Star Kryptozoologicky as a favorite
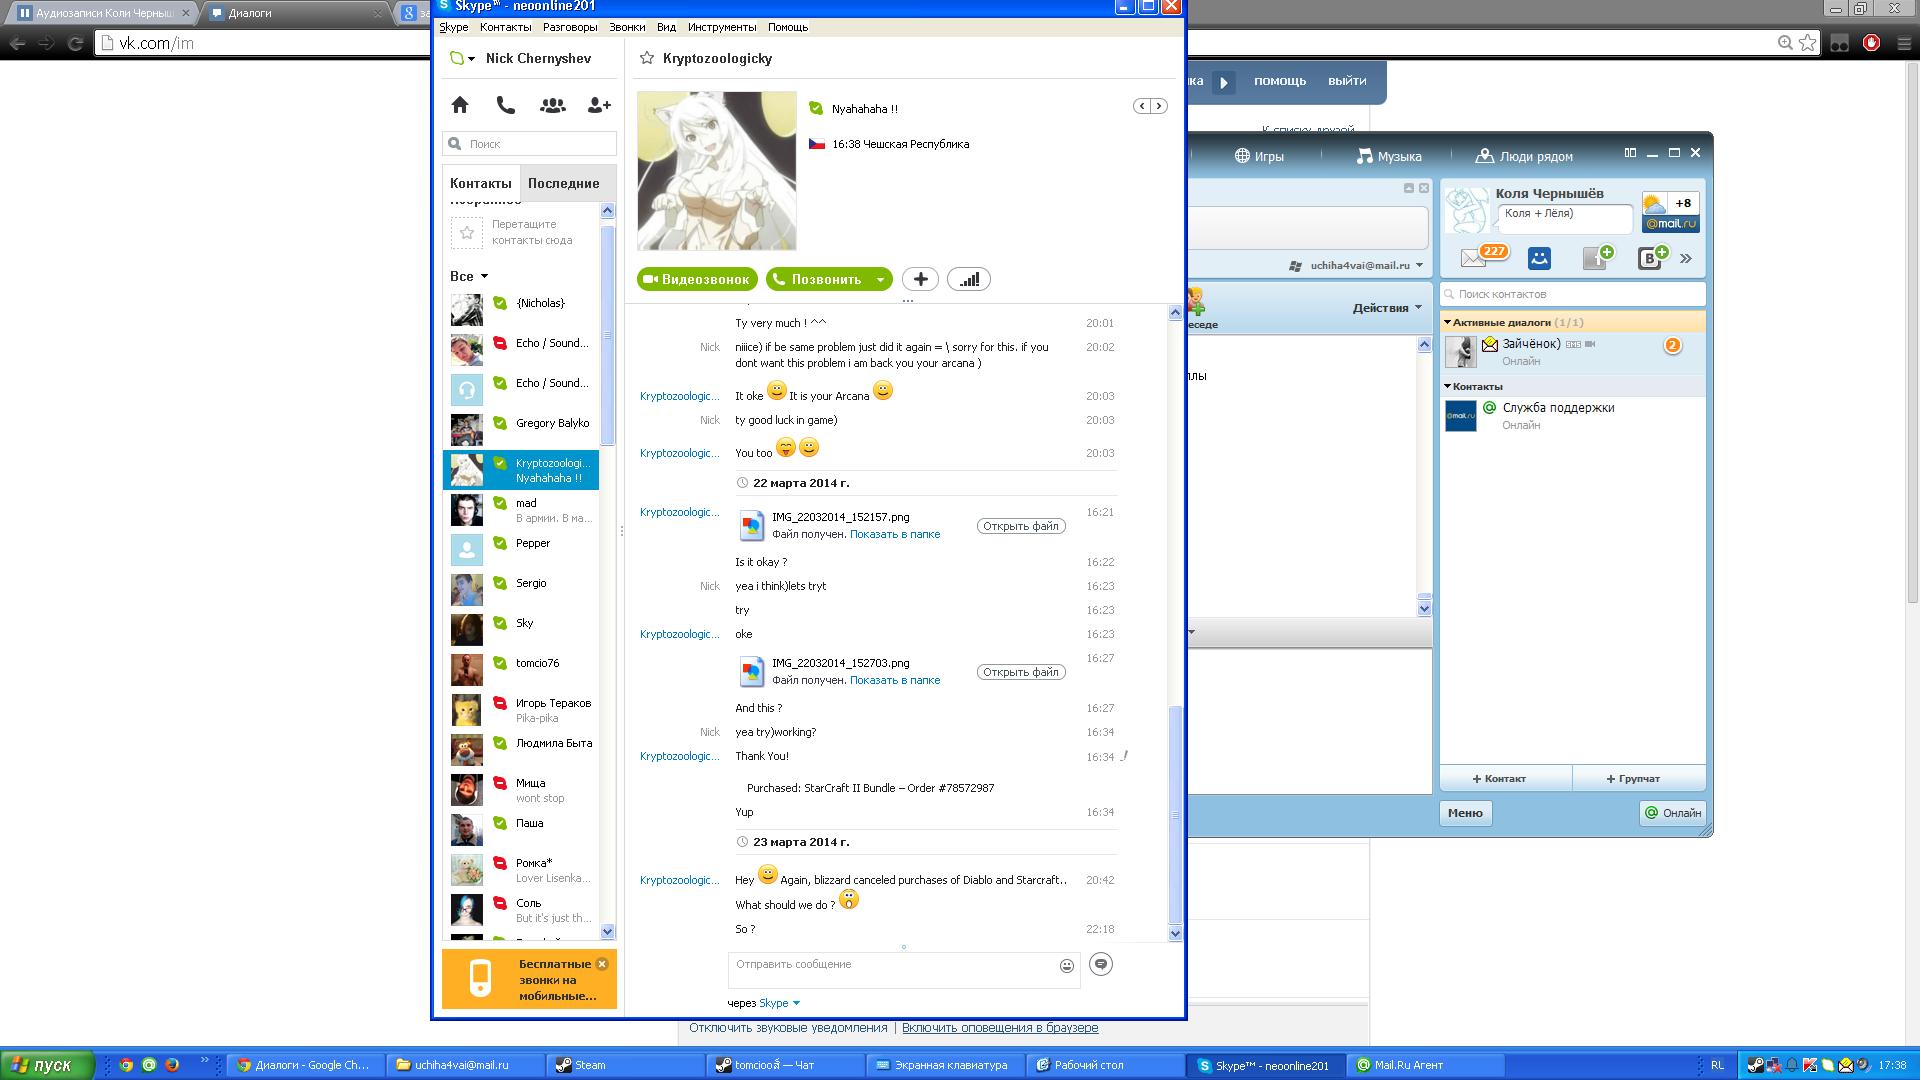Viewport: 1920px width, 1080px height. coord(647,59)
